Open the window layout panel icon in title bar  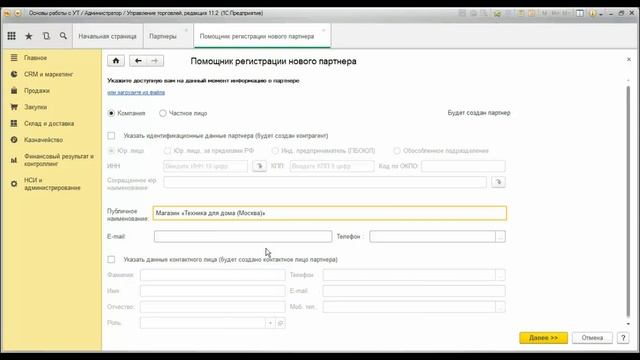580,13
